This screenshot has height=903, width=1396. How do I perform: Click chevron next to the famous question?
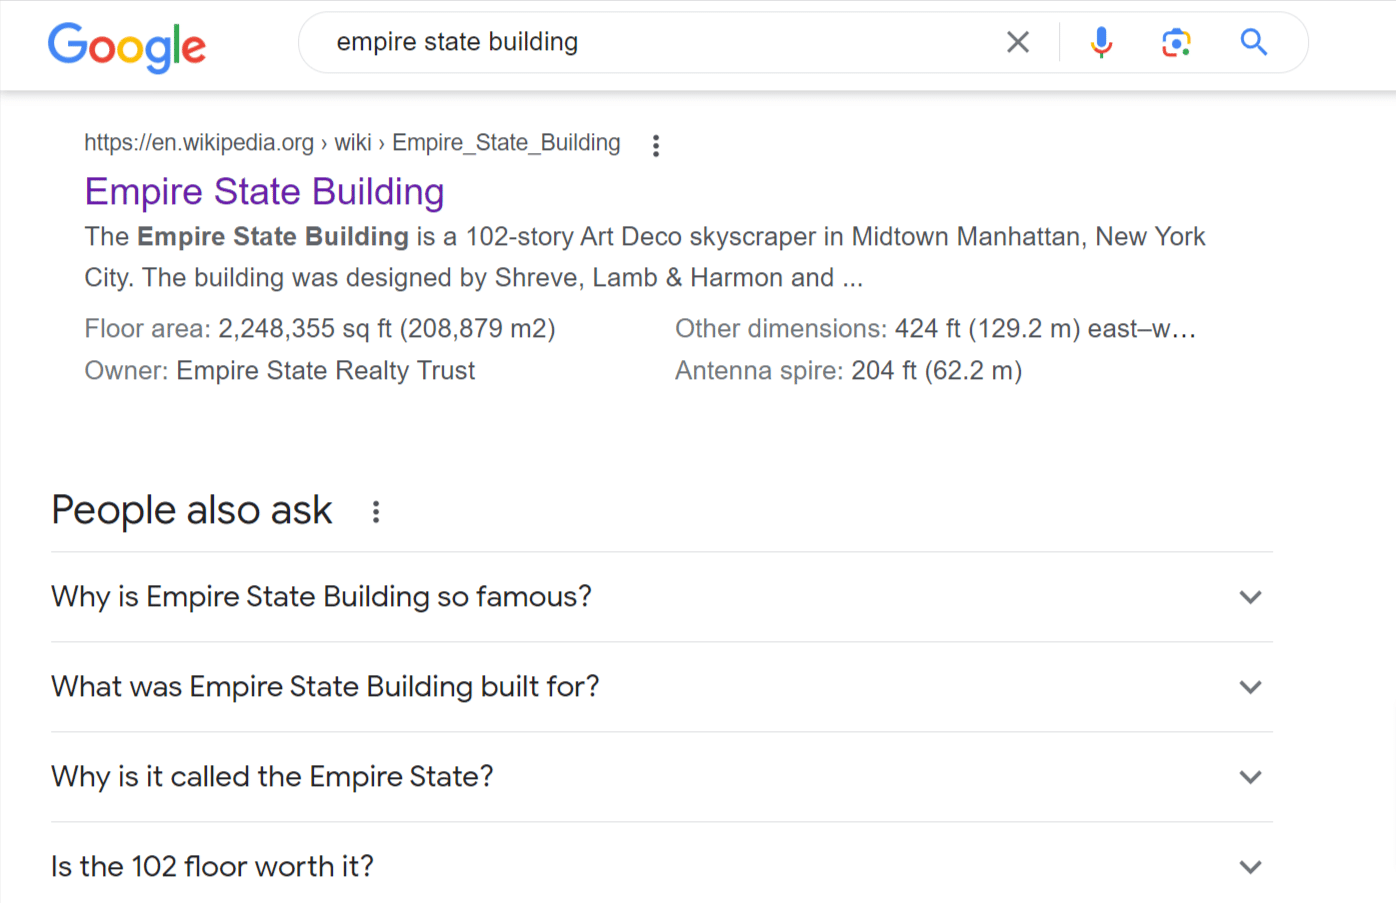[x=1250, y=597]
